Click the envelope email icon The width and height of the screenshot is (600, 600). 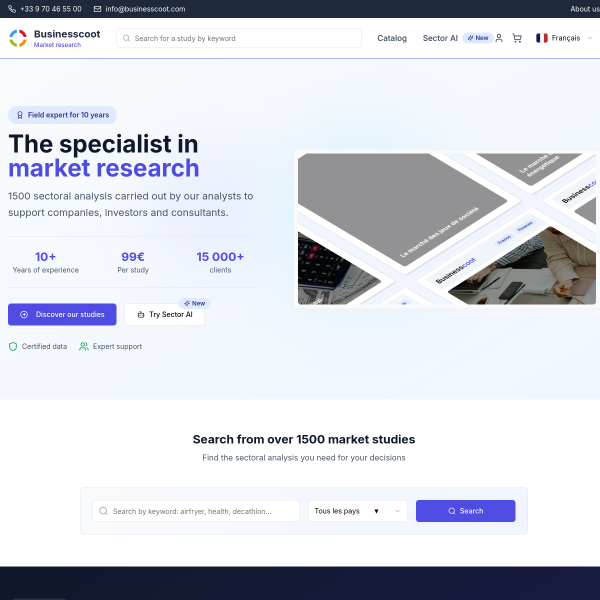click(98, 9)
